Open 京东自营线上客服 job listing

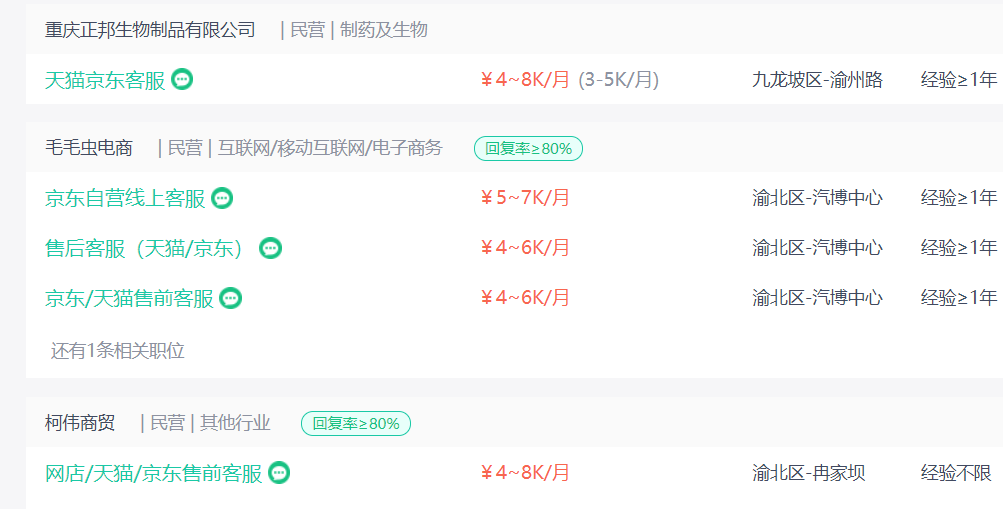coord(125,198)
